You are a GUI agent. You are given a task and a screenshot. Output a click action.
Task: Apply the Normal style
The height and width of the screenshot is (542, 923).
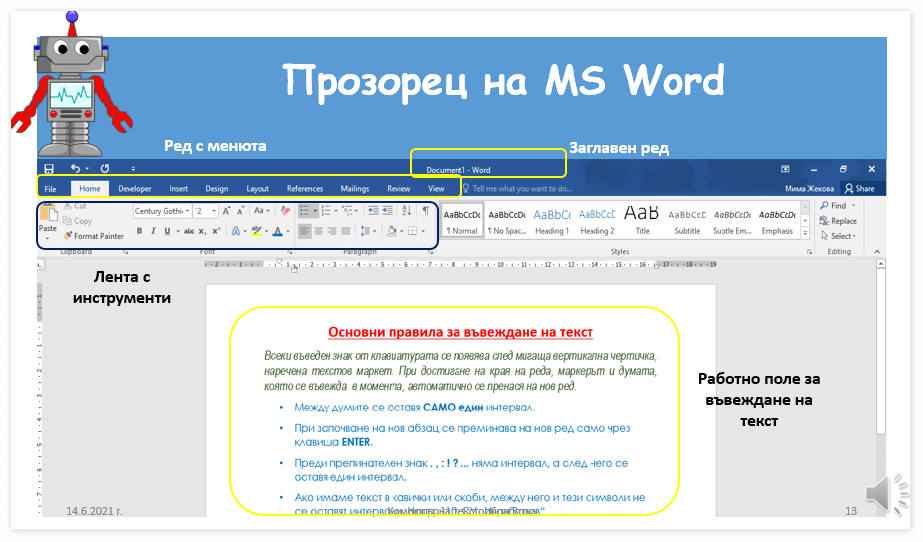(462, 222)
